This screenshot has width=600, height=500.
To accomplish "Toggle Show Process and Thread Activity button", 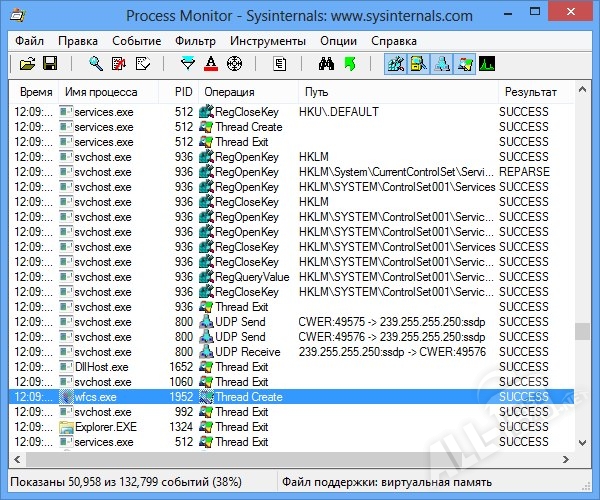I will tap(464, 64).
